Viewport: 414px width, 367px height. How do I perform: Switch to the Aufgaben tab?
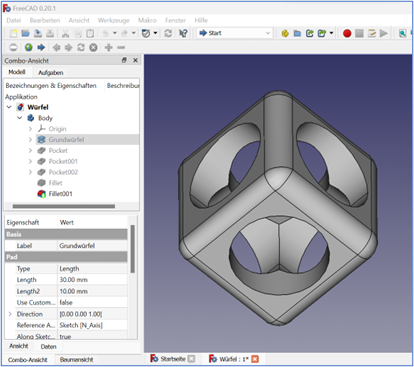click(51, 73)
